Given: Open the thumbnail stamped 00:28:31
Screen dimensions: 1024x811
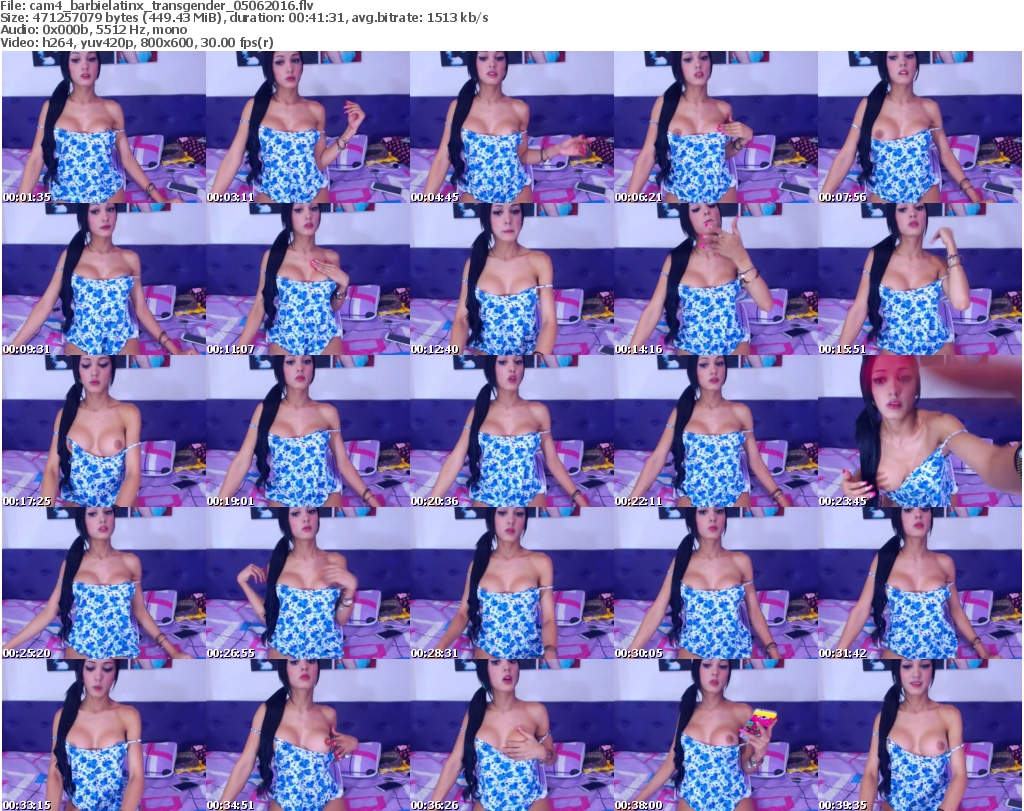Looking at the screenshot, I should point(511,583).
